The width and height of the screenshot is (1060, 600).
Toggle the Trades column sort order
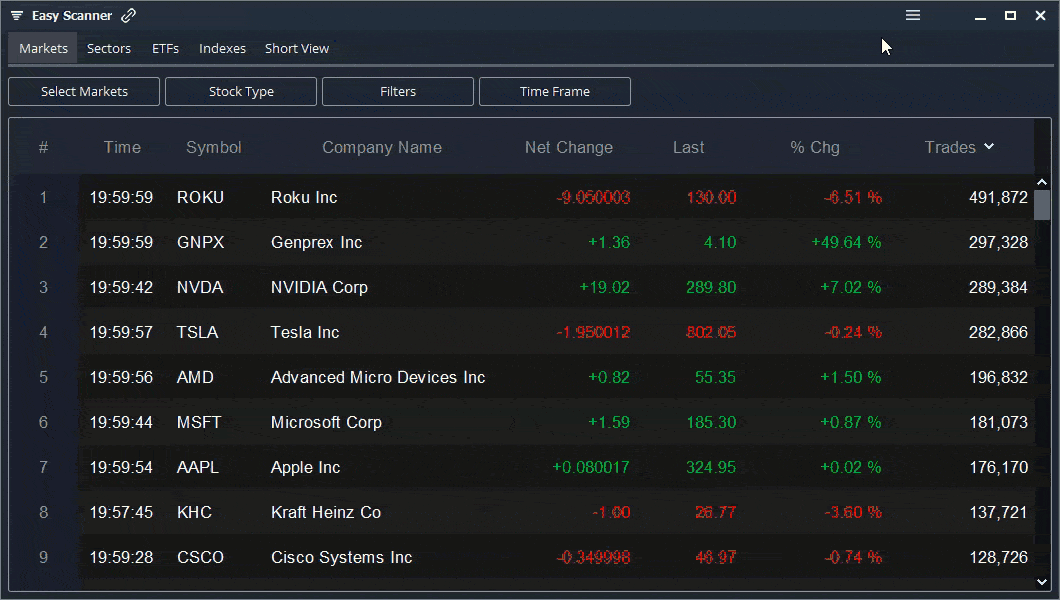(951, 147)
